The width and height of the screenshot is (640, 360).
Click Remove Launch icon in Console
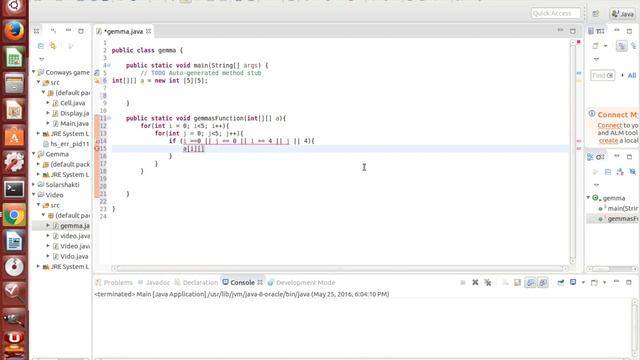[x=475, y=282]
